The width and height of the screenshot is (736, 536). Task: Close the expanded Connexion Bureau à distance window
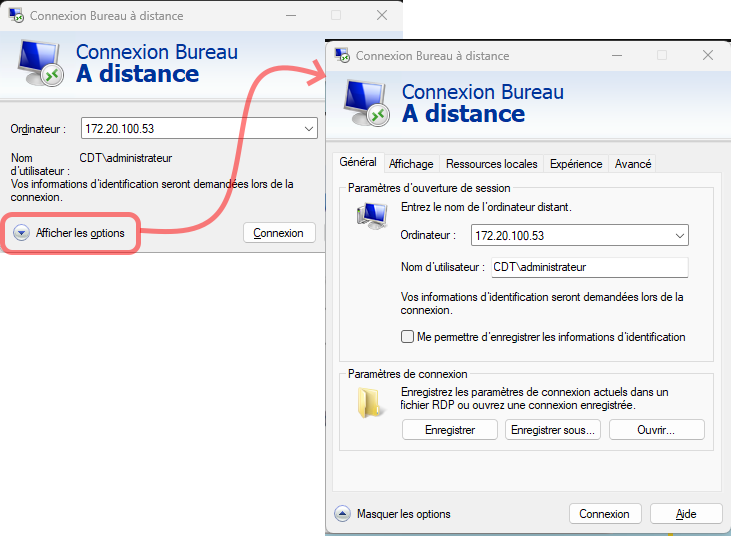[x=708, y=55]
